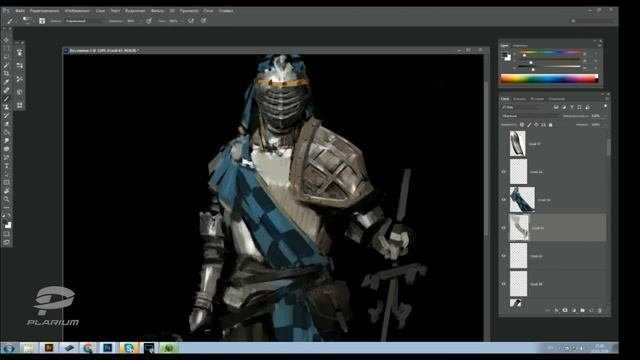The width and height of the screenshot is (640, 360).
Task: Hide the selected arm sketch layer
Action: [504, 228]
